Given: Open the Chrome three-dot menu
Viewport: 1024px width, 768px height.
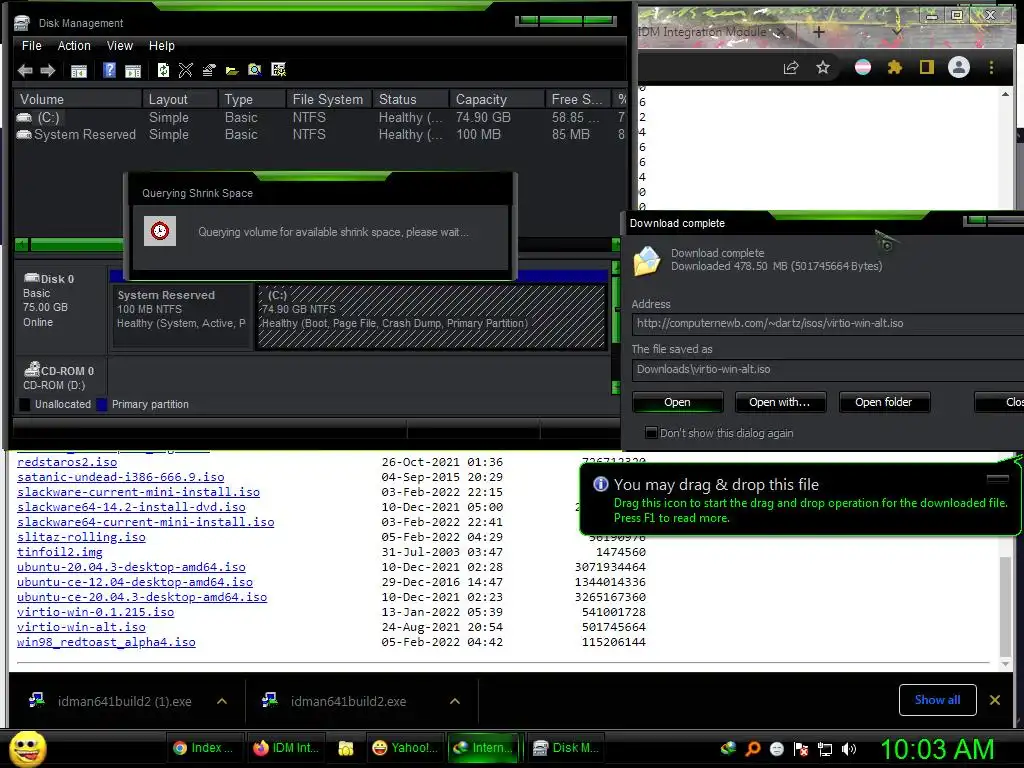Looking at the screenshot, I should tap(991, 67).
